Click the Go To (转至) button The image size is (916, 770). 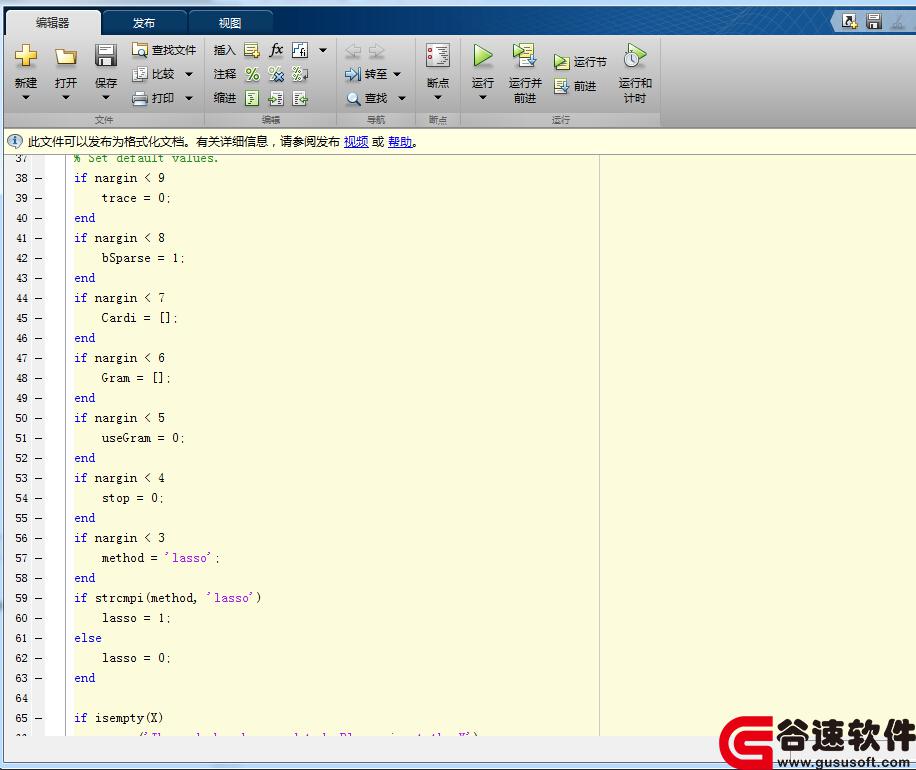click(x=366, y=74)
